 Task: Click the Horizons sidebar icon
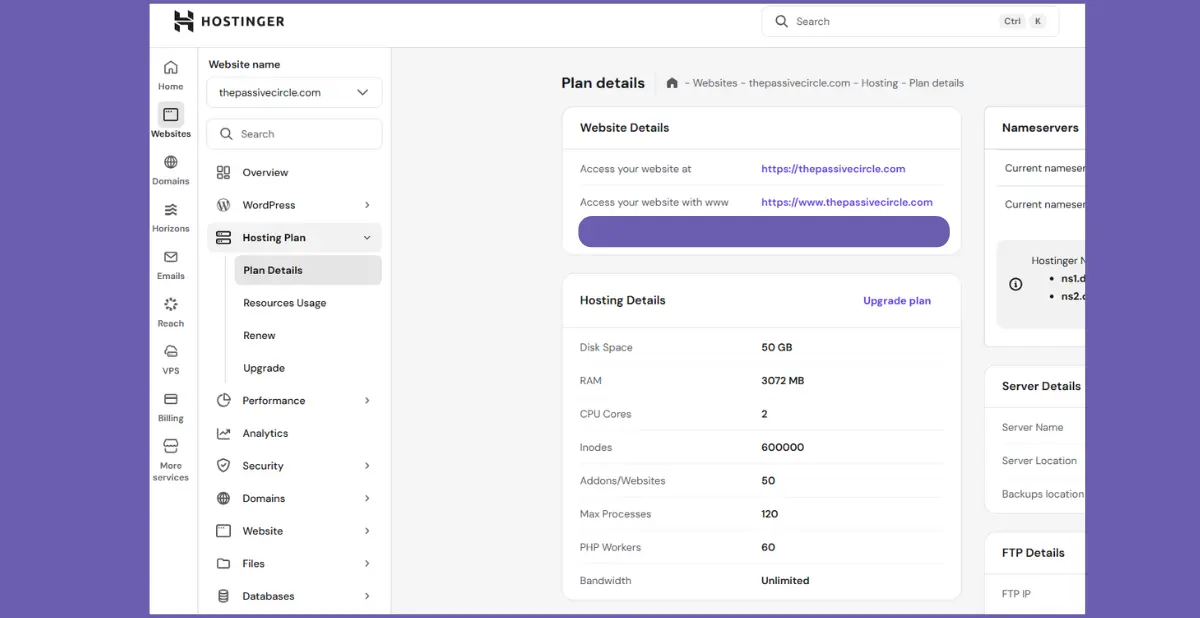coord(170,215)
